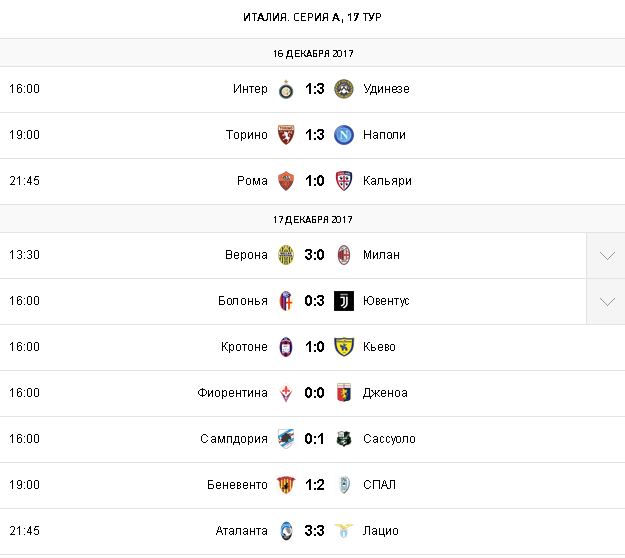Click the Lazio eagle logo
The width and height of the screenshot is (625, 558).
tap(344, 531)
